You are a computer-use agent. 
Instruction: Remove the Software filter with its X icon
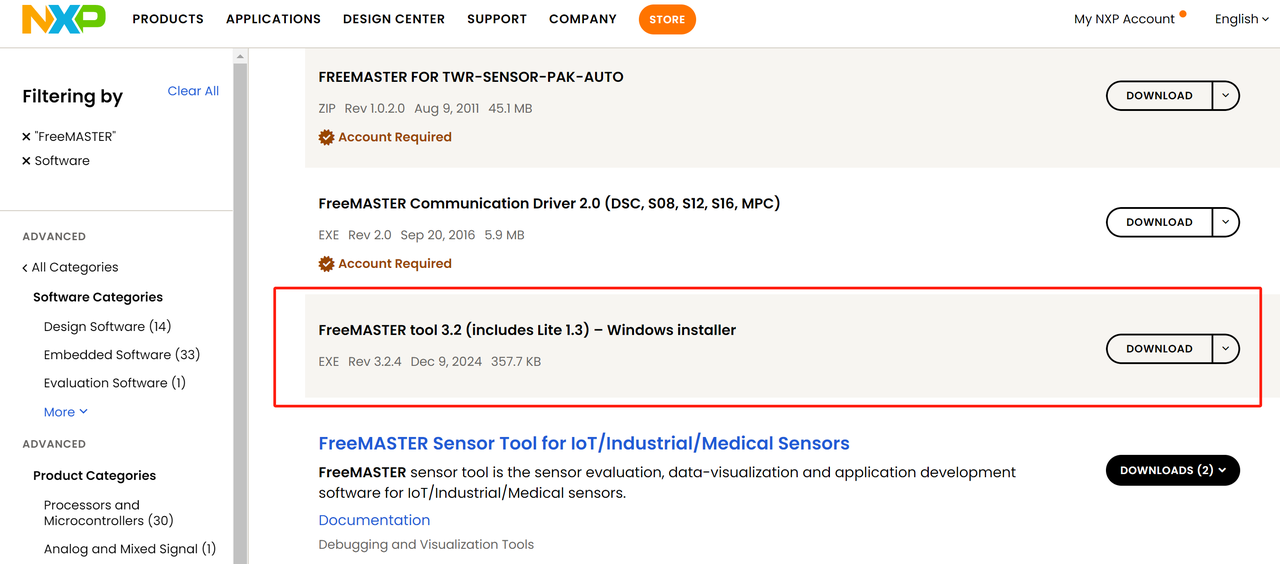tap(26, 161)
